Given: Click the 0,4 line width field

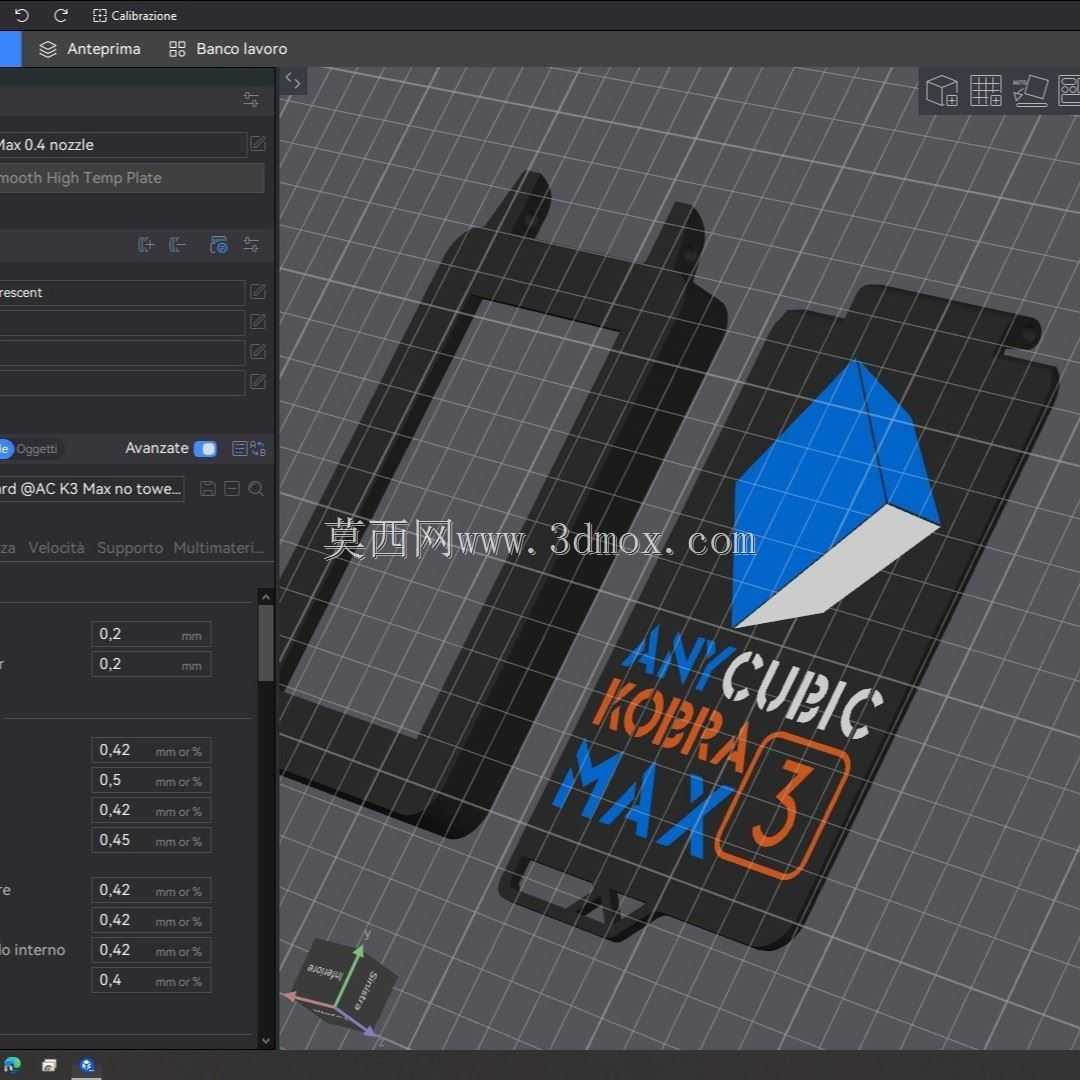Looking at the screenshot, I should click(152, 980).
